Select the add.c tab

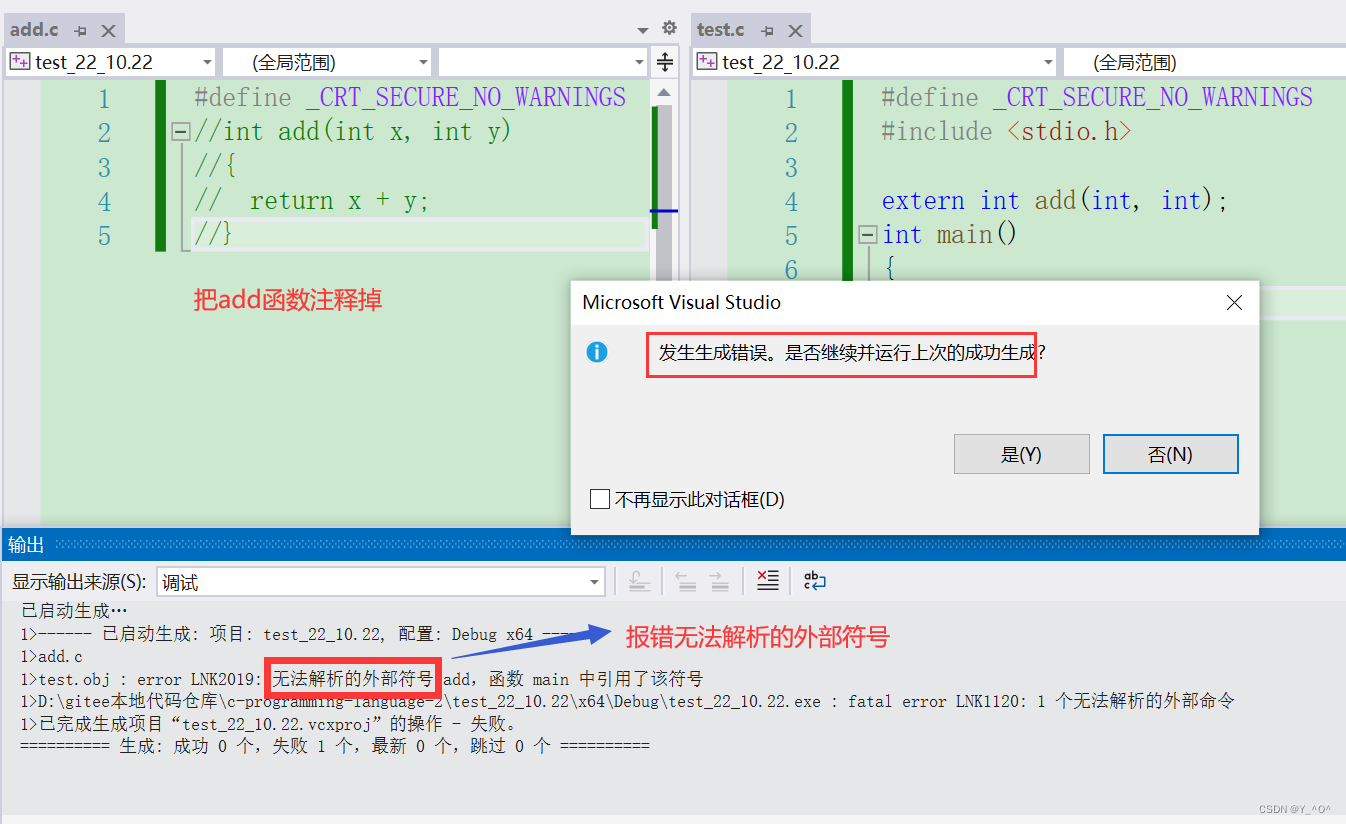coord(33,29)
